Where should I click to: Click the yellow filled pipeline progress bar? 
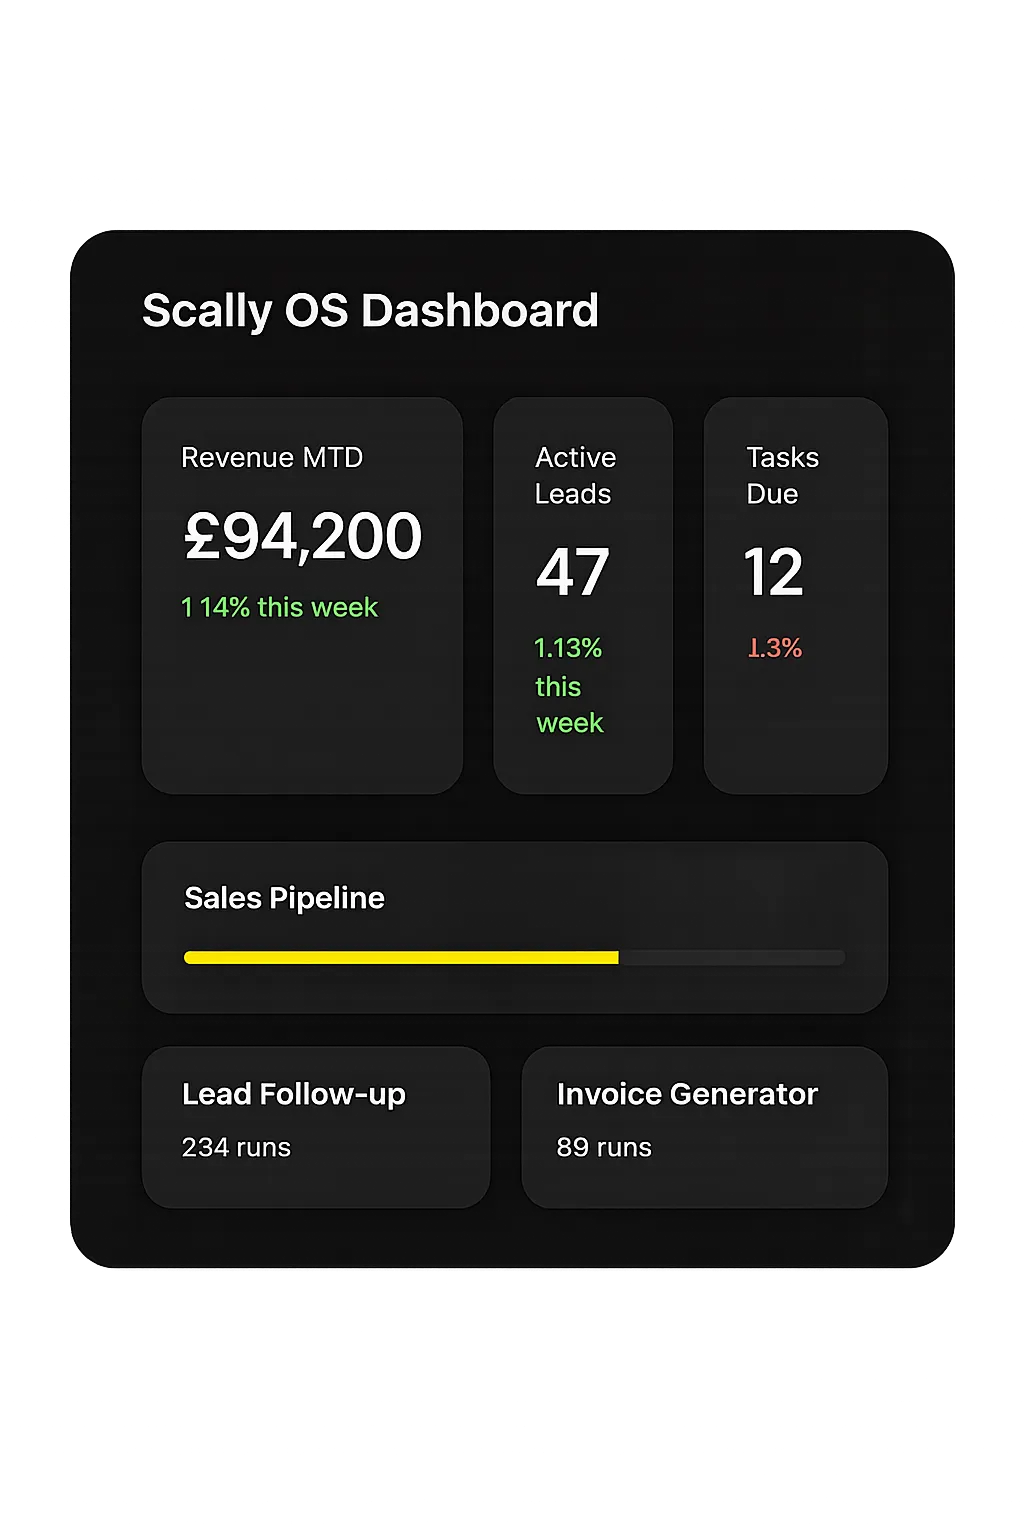pyautogui.click(x=401, y=957)
